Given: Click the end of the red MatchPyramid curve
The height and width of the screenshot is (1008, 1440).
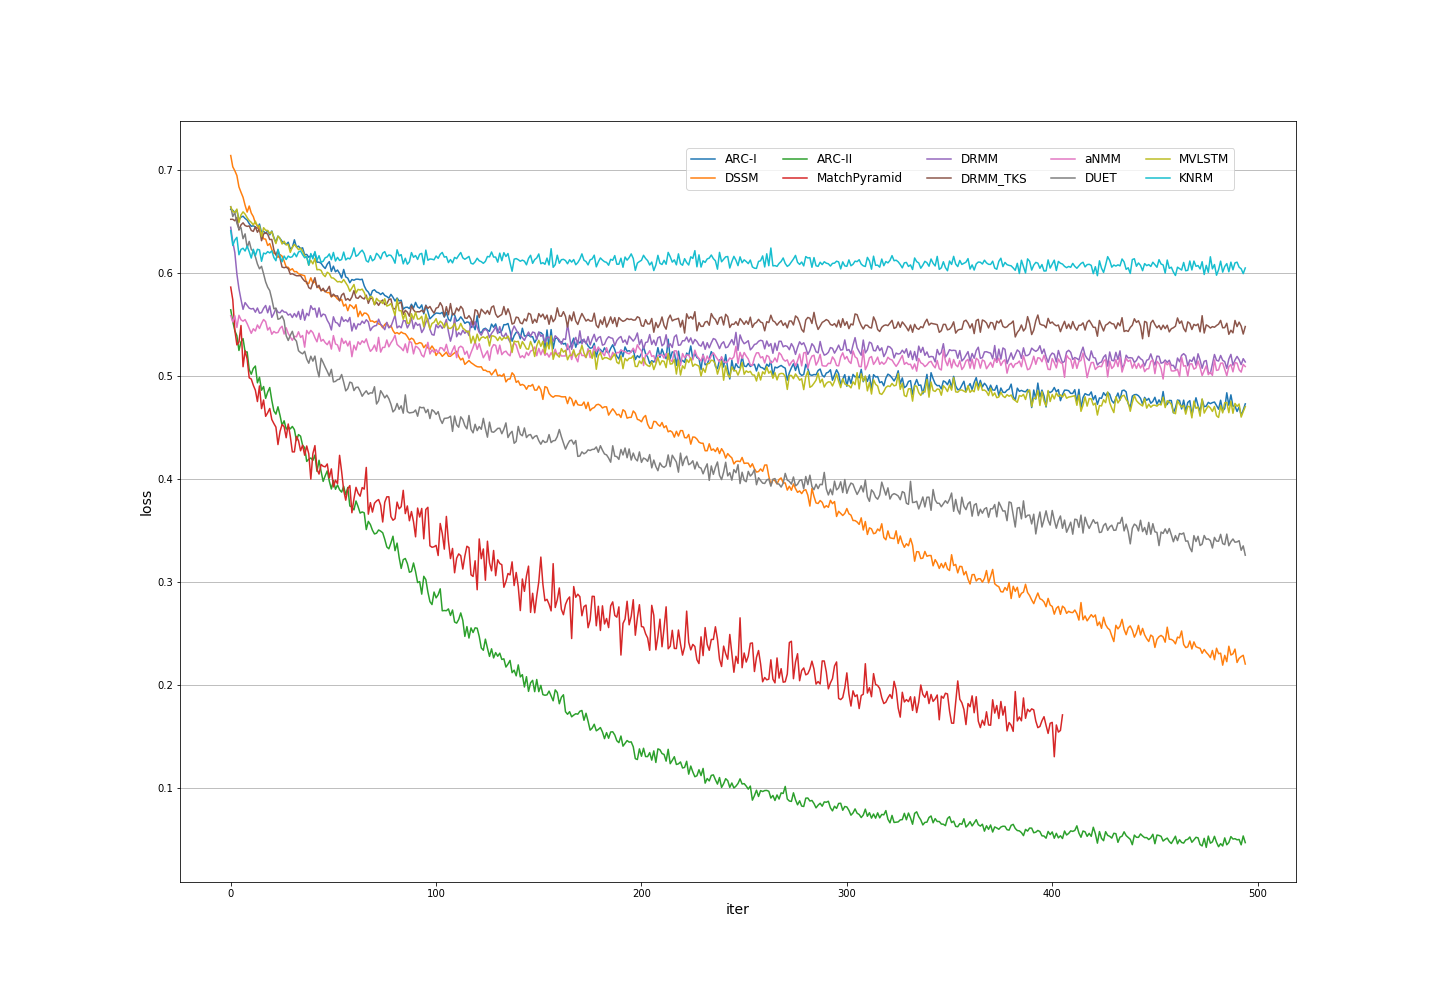Looking at the screenshot, I should [1062, 715].
